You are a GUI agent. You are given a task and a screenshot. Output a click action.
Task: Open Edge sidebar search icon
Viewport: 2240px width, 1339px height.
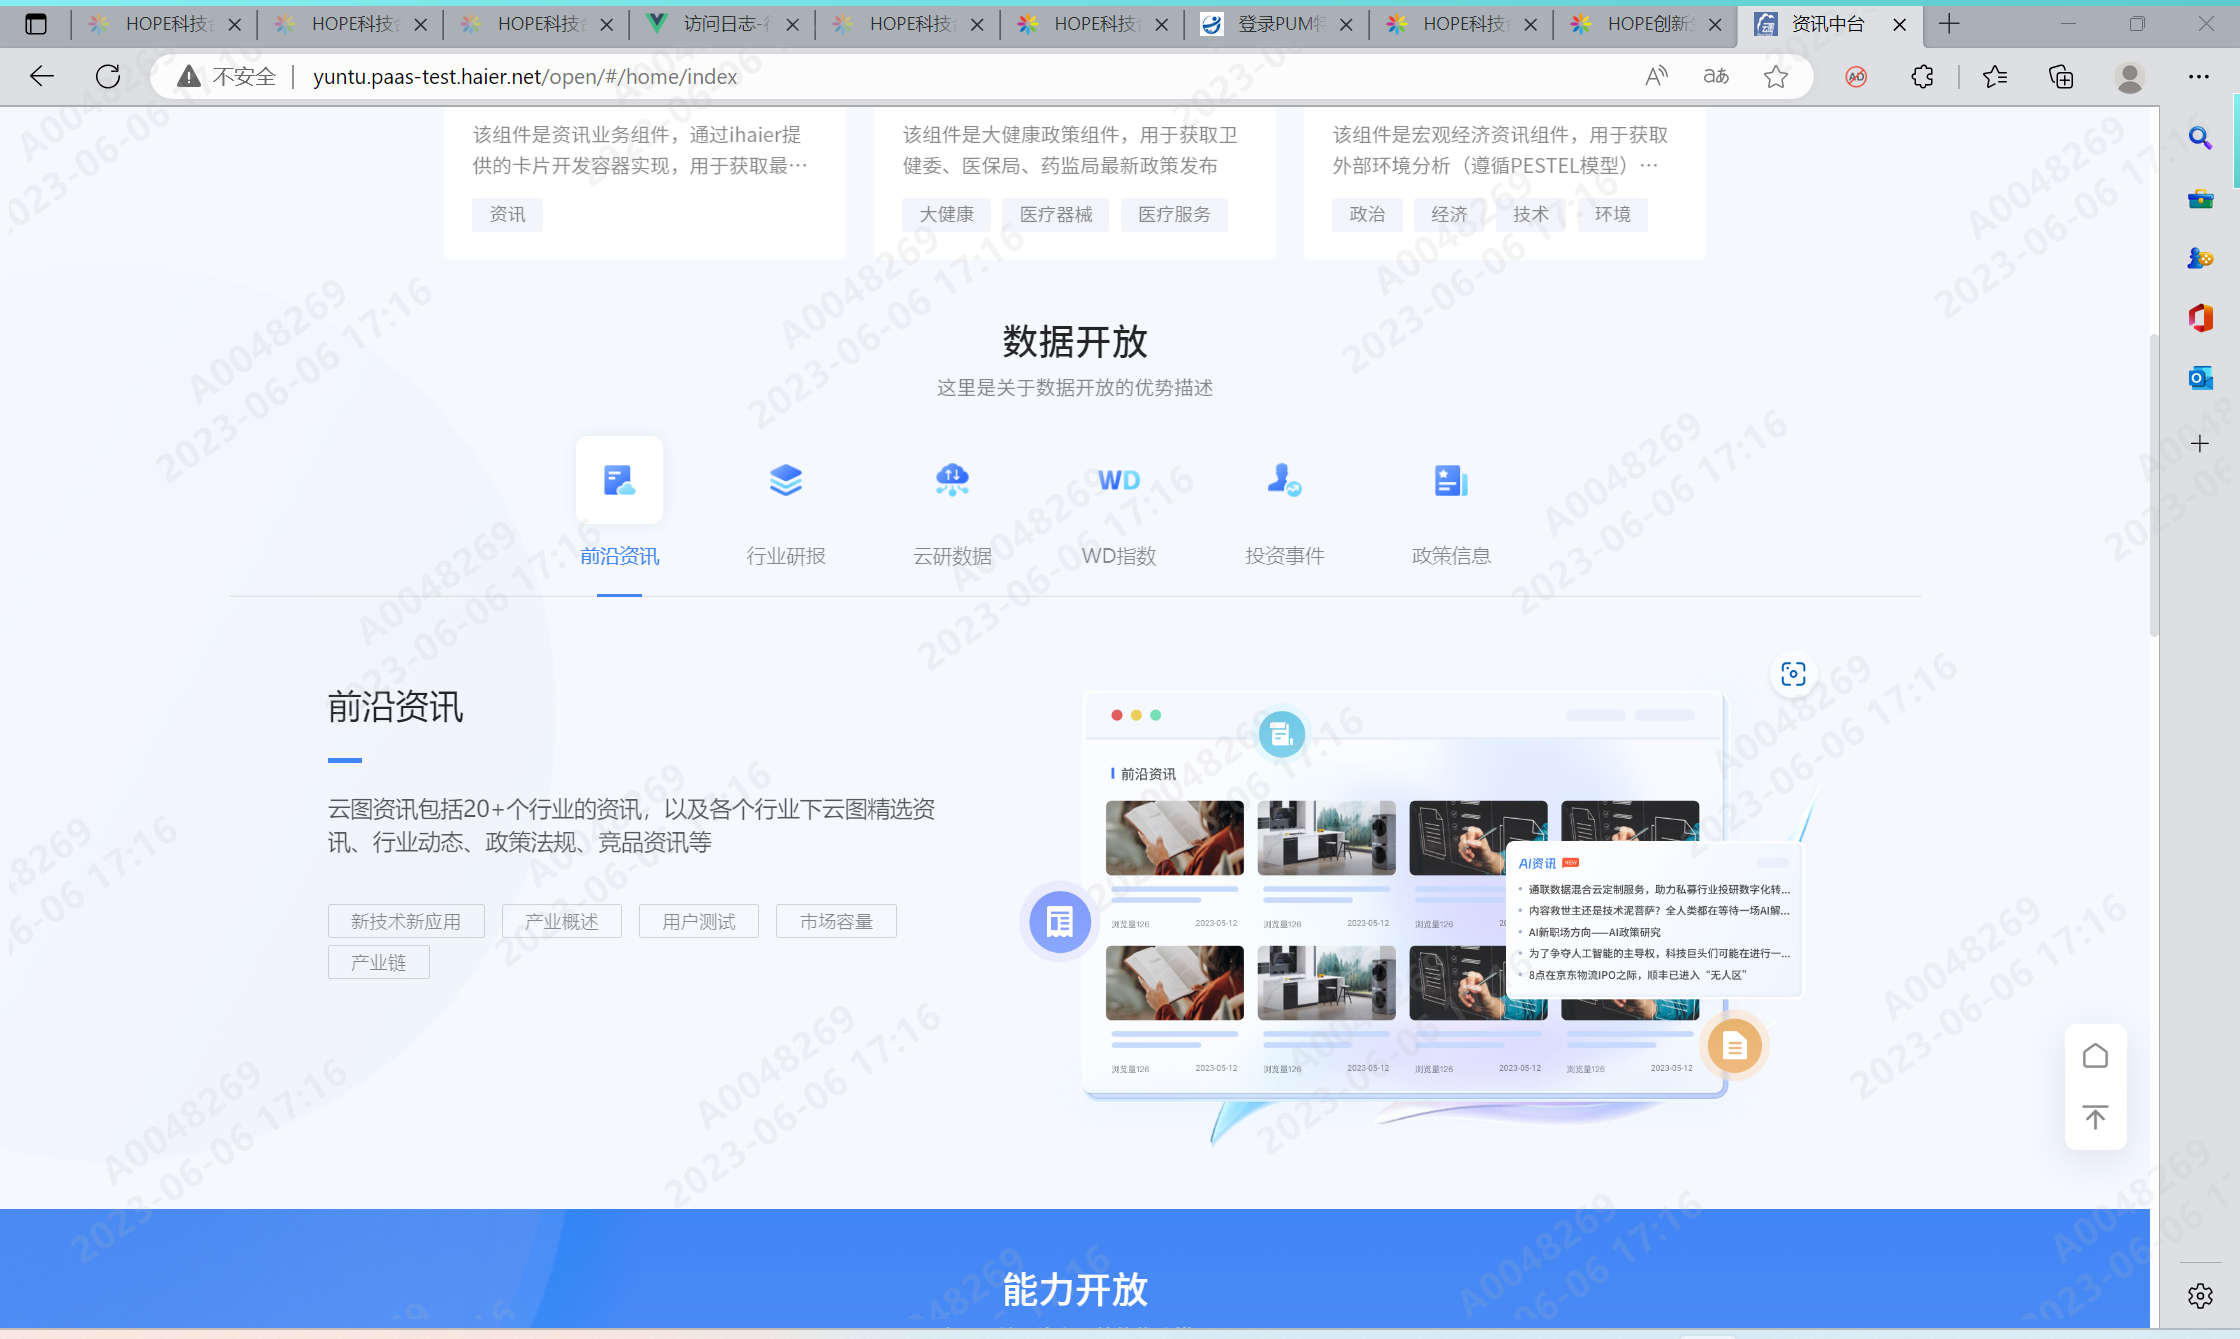tap(2200, 138)
